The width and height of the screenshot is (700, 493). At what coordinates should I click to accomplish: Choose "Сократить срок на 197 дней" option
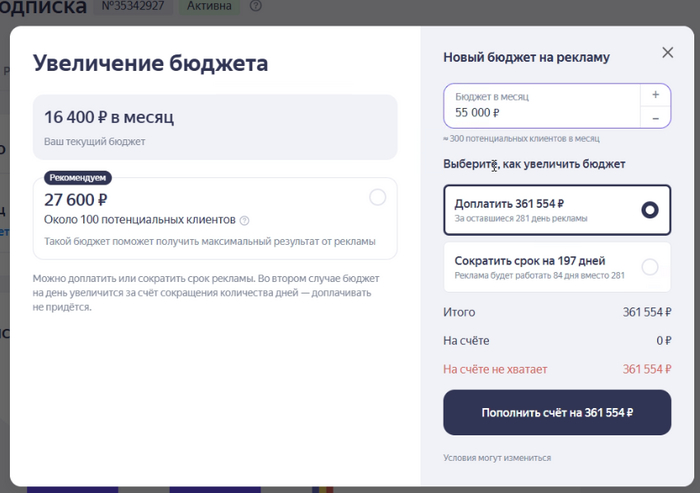(x=650, y=266)
